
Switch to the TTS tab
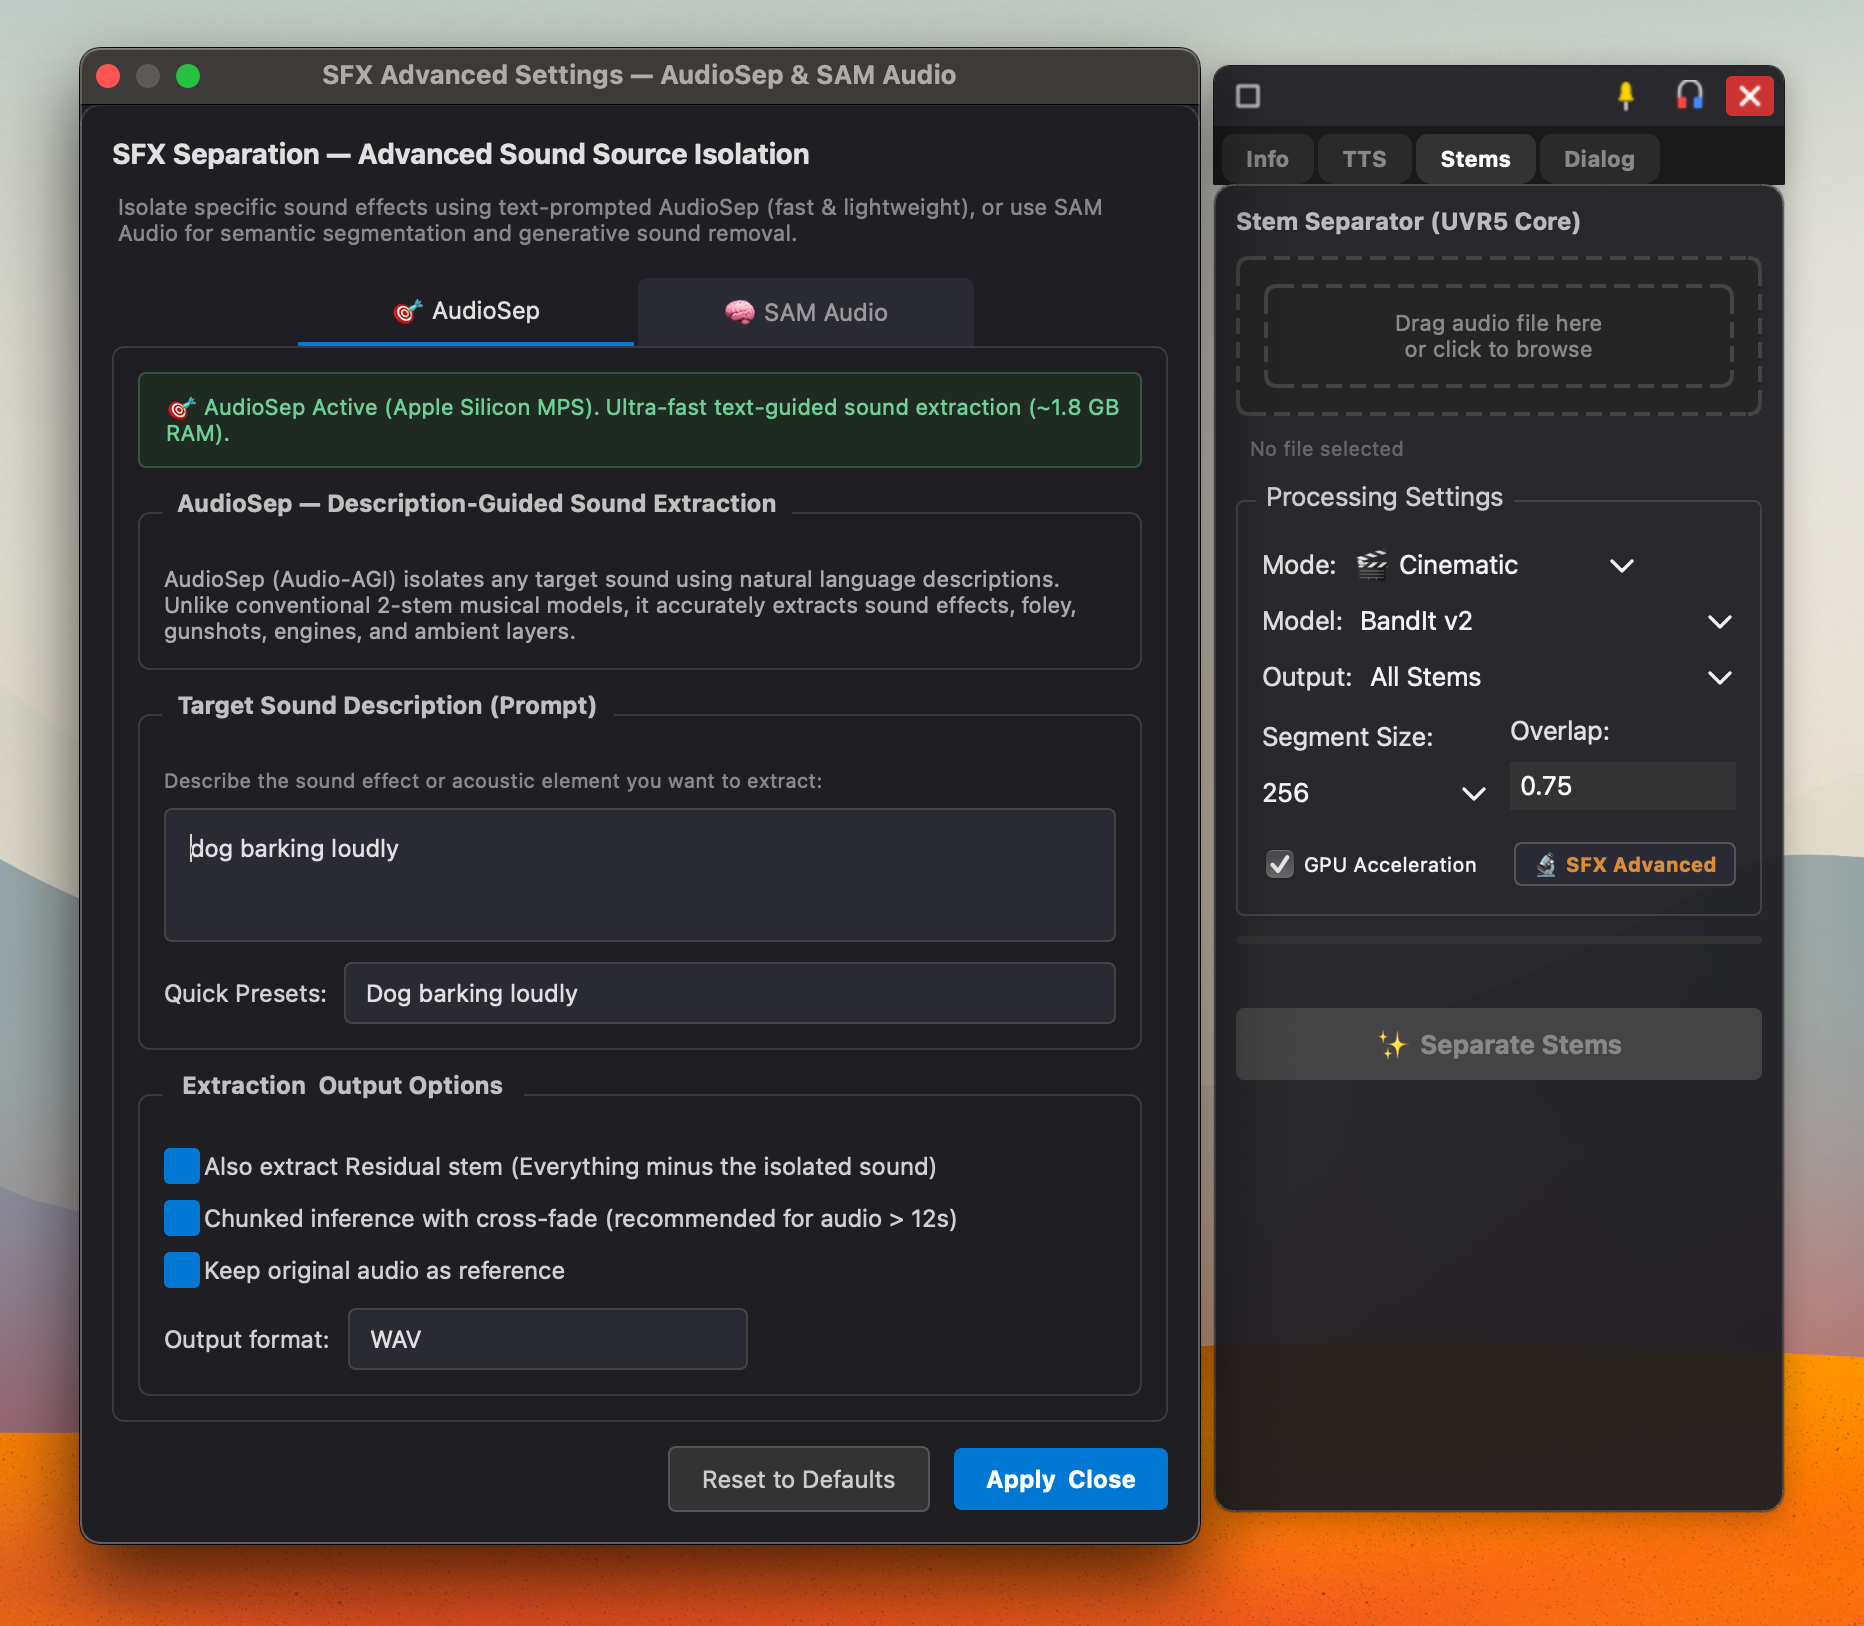1364,159
